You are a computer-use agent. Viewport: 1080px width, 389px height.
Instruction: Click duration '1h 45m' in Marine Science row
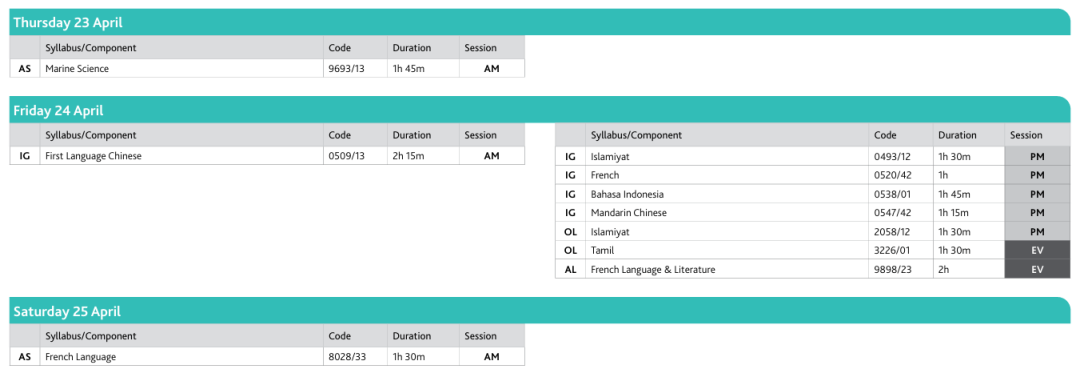pos(423,69)
